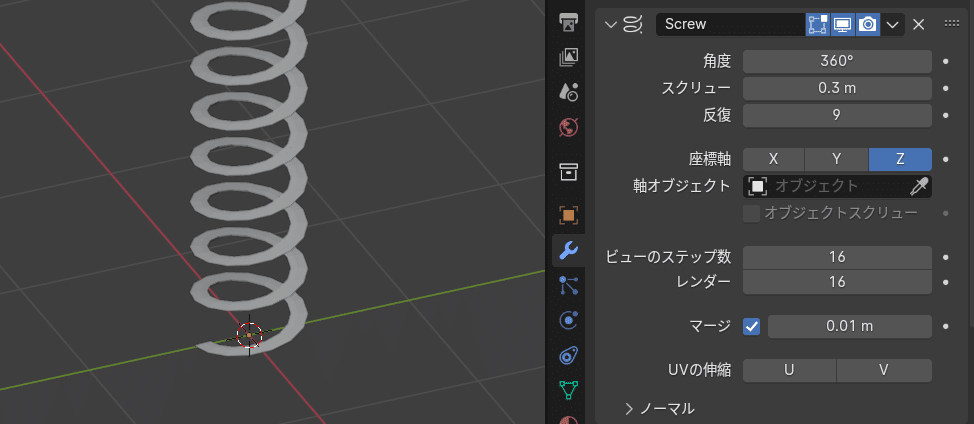Open the Collection properties tab
The height and width of the screenshot is (424, 974).
click(x=568, y=171)
